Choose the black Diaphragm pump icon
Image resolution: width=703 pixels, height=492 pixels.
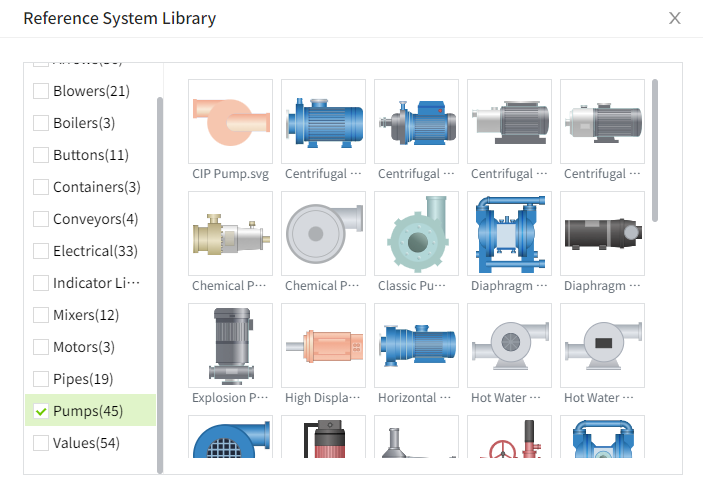pyautogui.click(x=602, y=233)
